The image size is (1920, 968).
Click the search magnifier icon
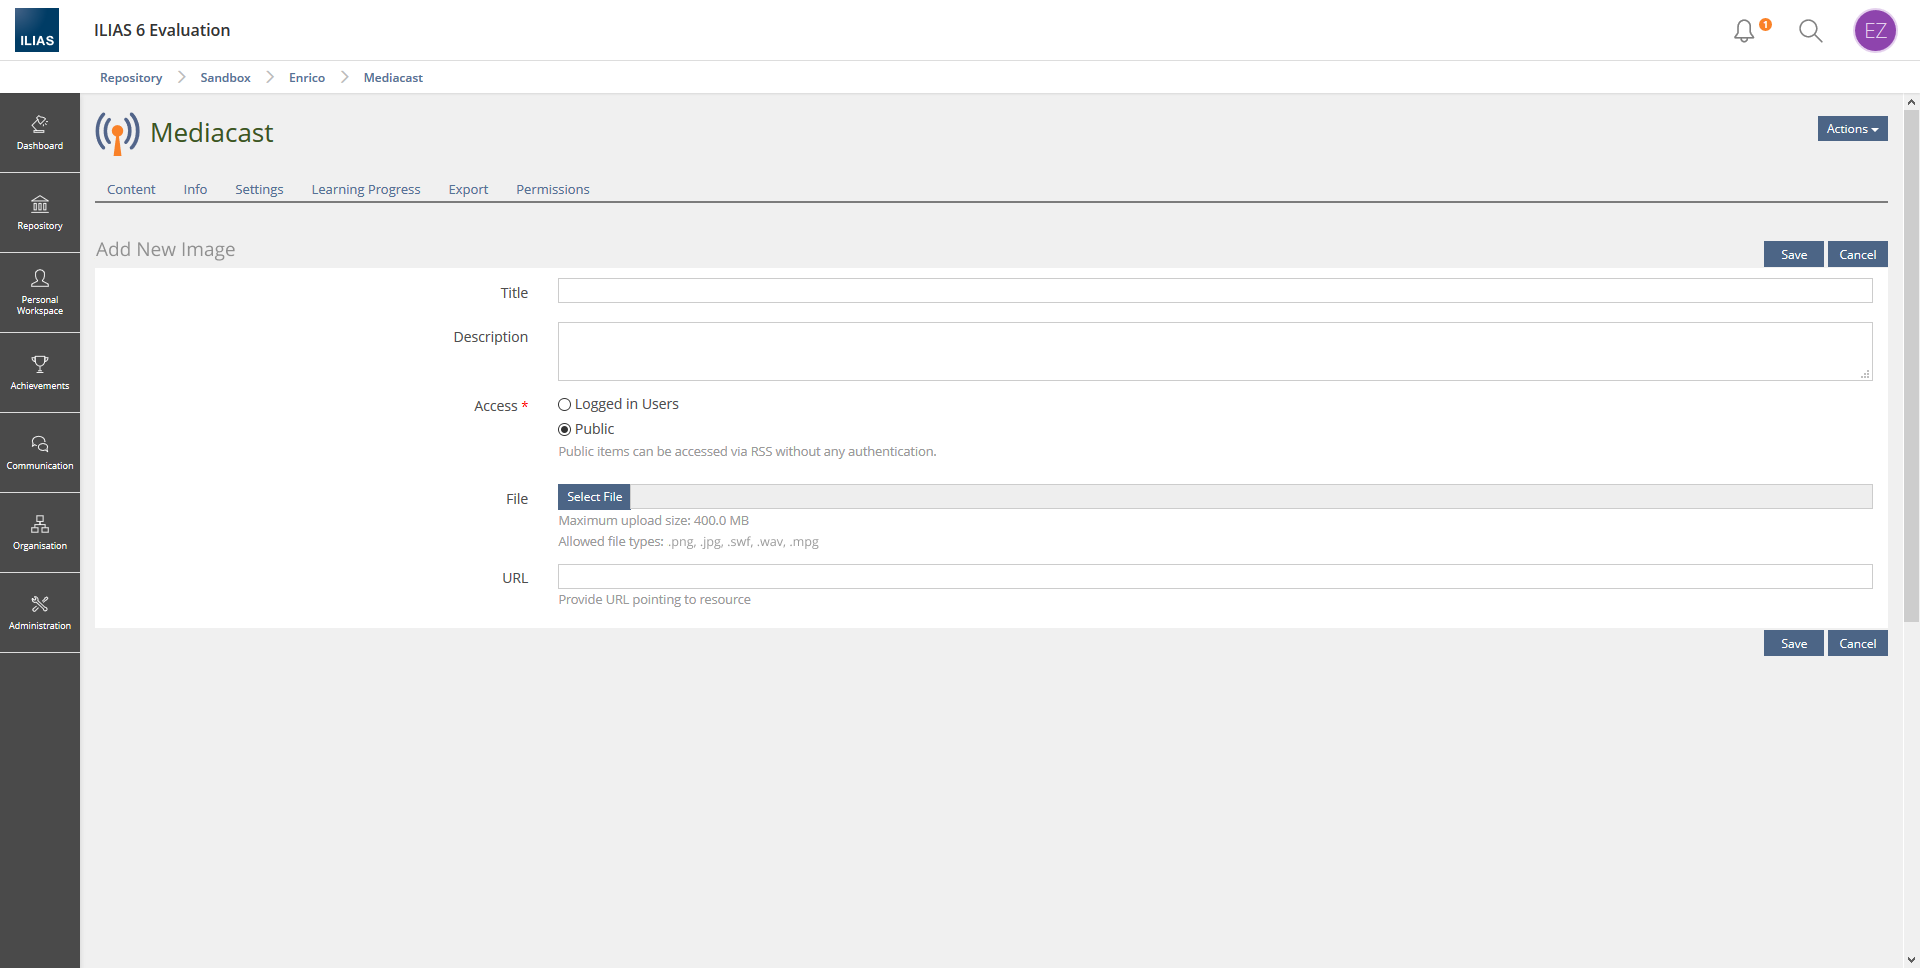point(1810,31)
